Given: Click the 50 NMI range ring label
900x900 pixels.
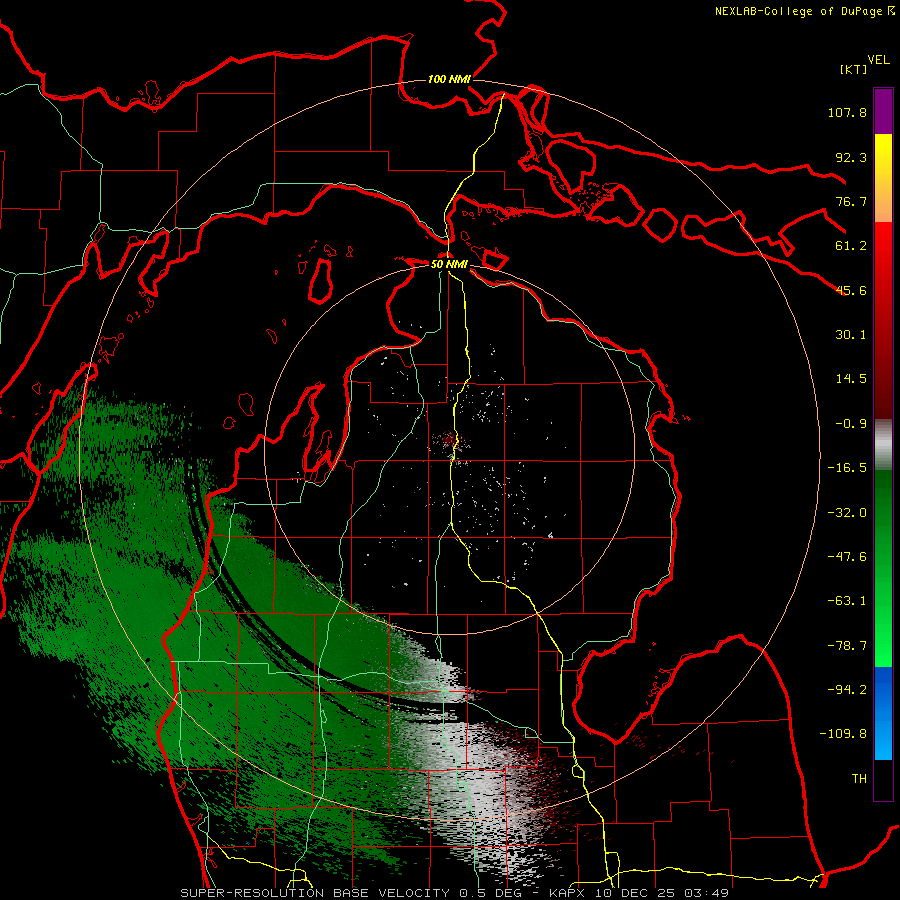Looking at the screenshot, I should click(449, 265).
